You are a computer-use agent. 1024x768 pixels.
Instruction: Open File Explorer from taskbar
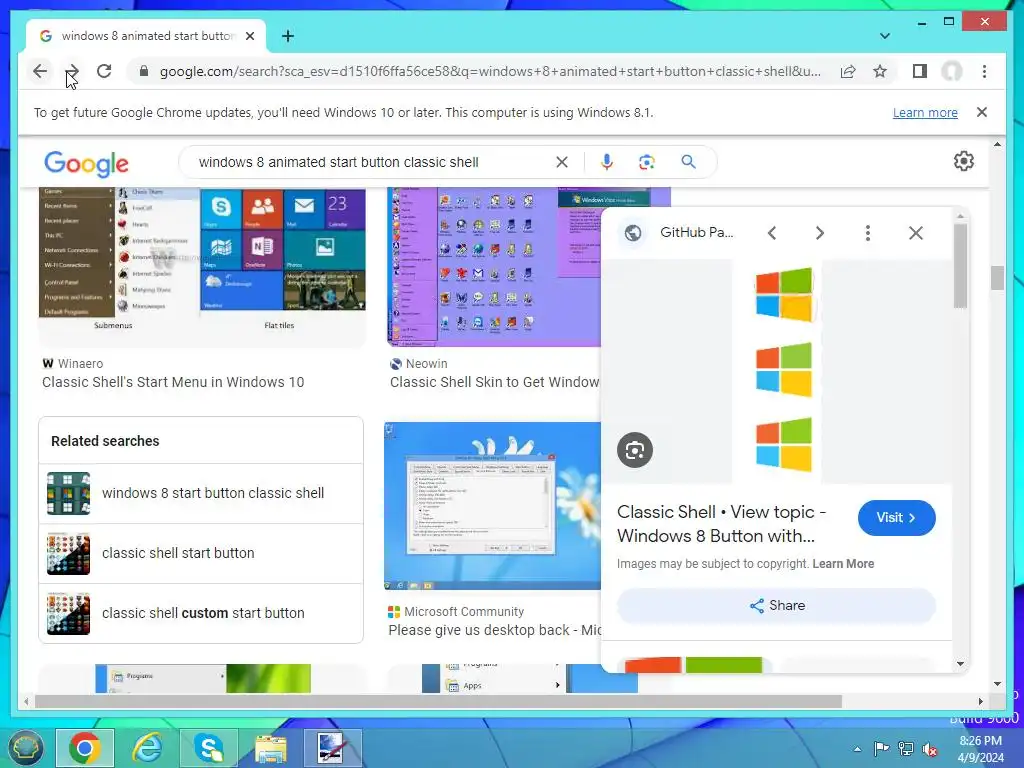(271, 748)
